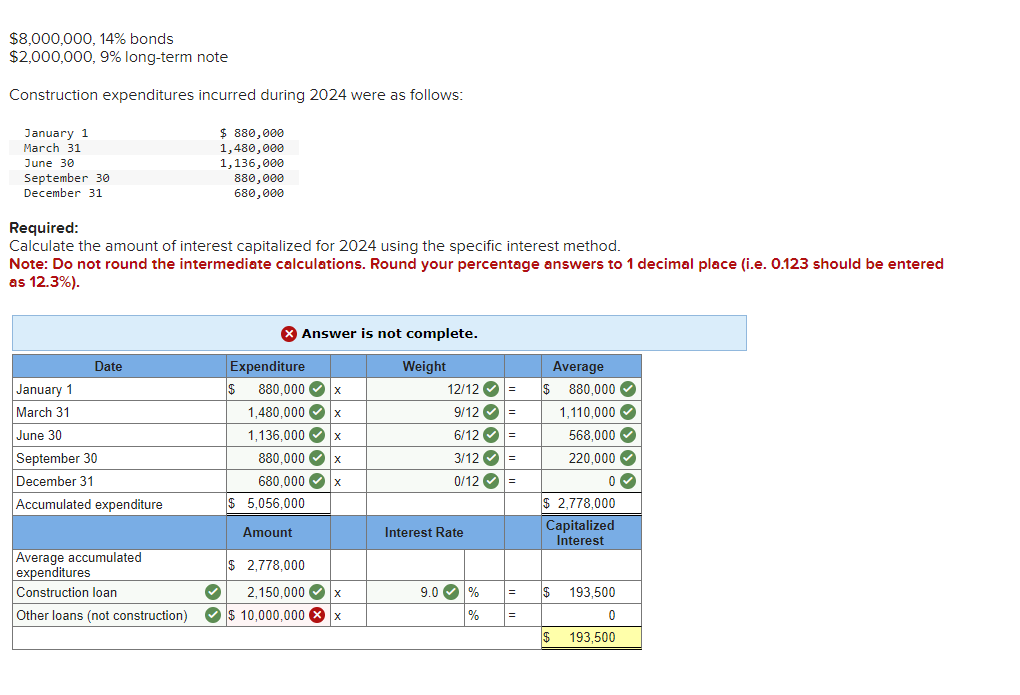
Task: Click the $5,056,000 accumulated expenditure total
Action: (278, 503)
